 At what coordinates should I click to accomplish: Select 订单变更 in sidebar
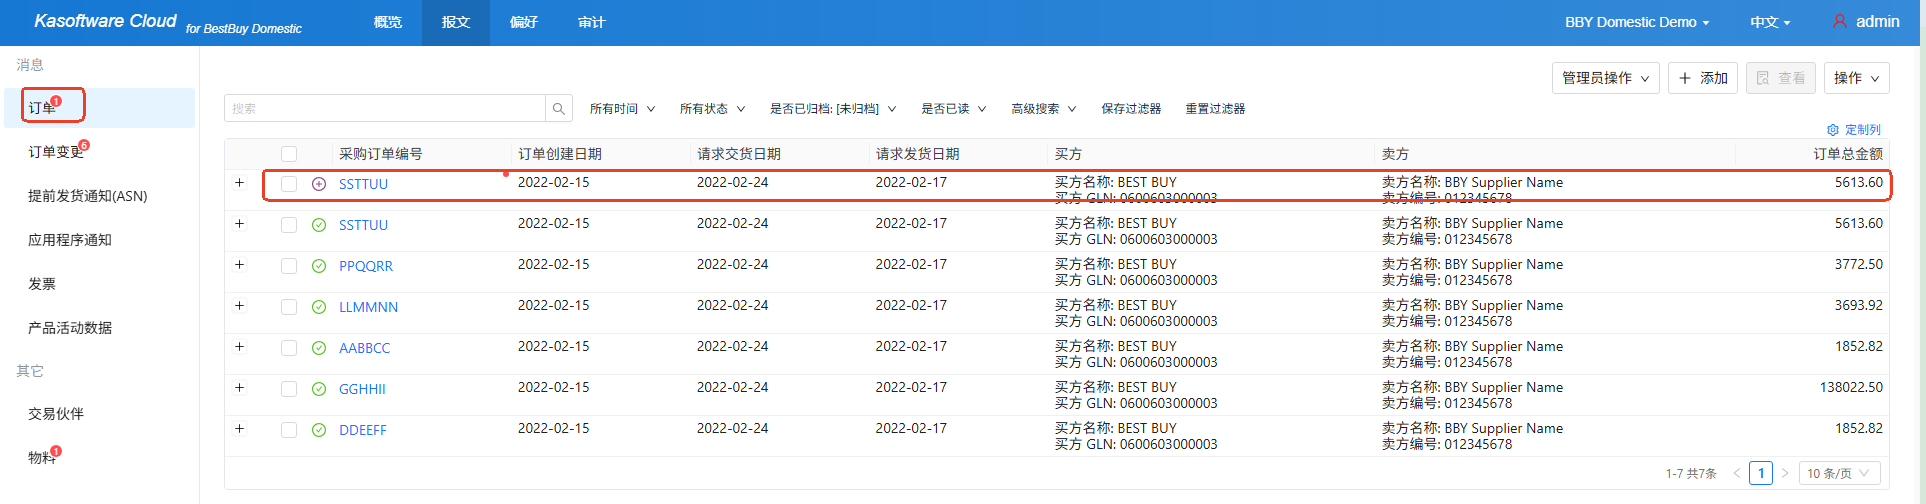click(100, 152)
